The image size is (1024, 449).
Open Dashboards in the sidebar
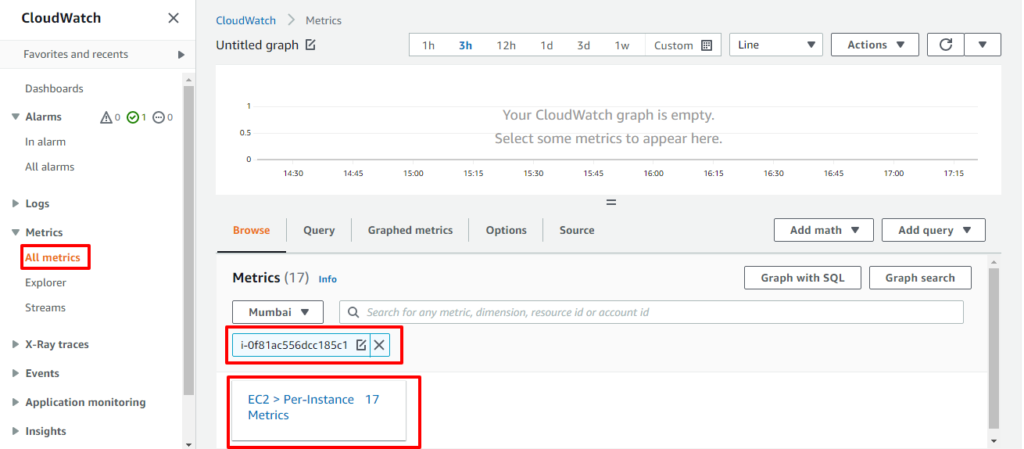pos(54,88)
